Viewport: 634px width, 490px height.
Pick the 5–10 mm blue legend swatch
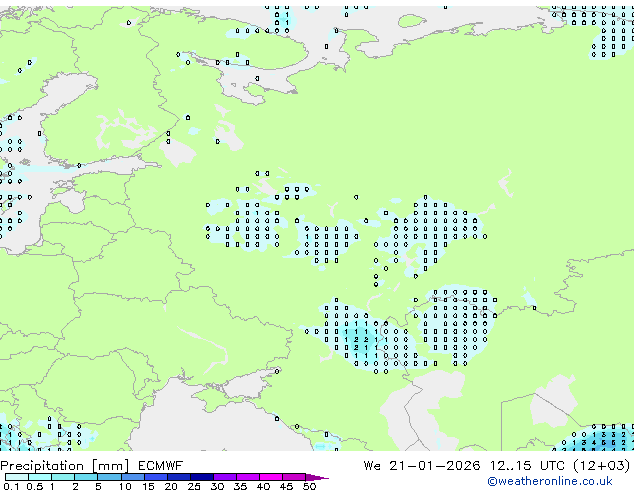110,477
